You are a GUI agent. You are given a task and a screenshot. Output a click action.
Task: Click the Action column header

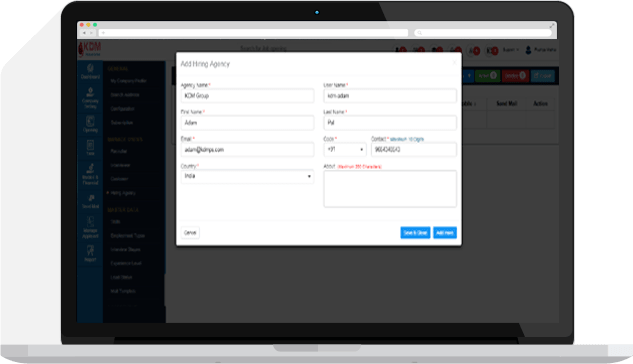(x=540, y=104)
